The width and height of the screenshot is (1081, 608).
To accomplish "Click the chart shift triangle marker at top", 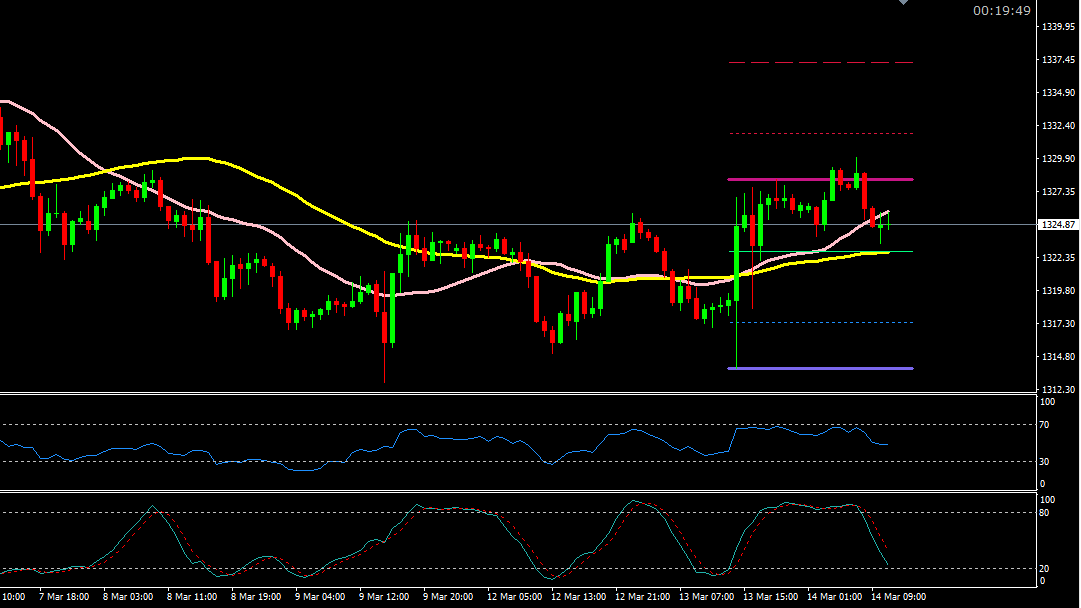I will (x=904, y=3).
